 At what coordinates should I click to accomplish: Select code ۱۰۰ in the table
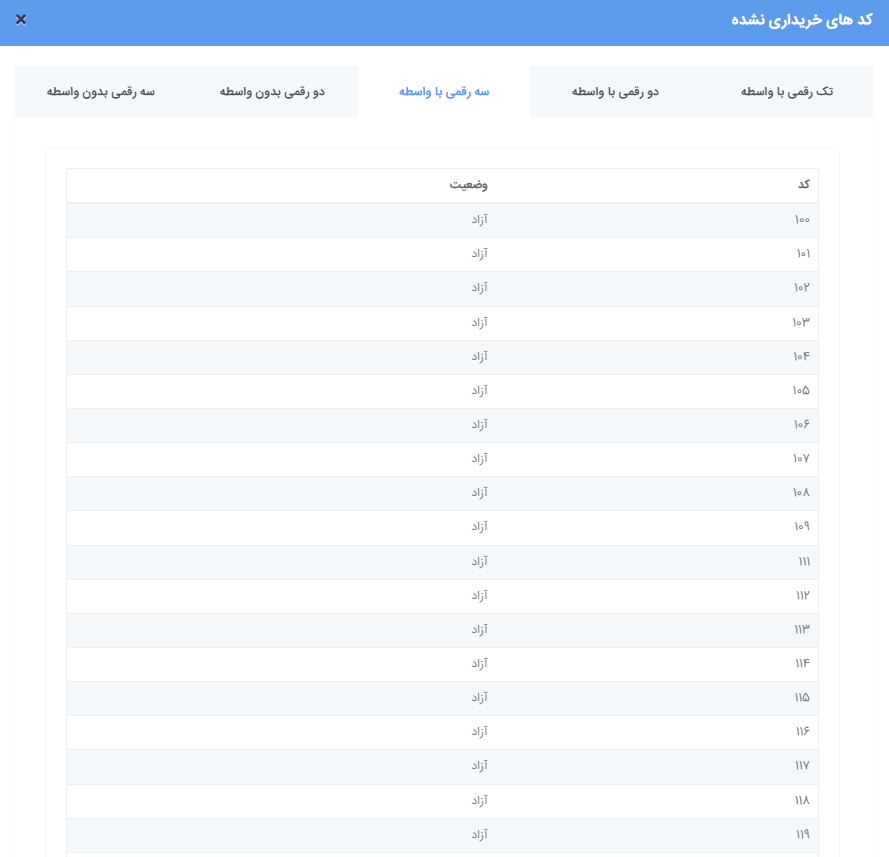pyautogui.click(x=802, y=220)
